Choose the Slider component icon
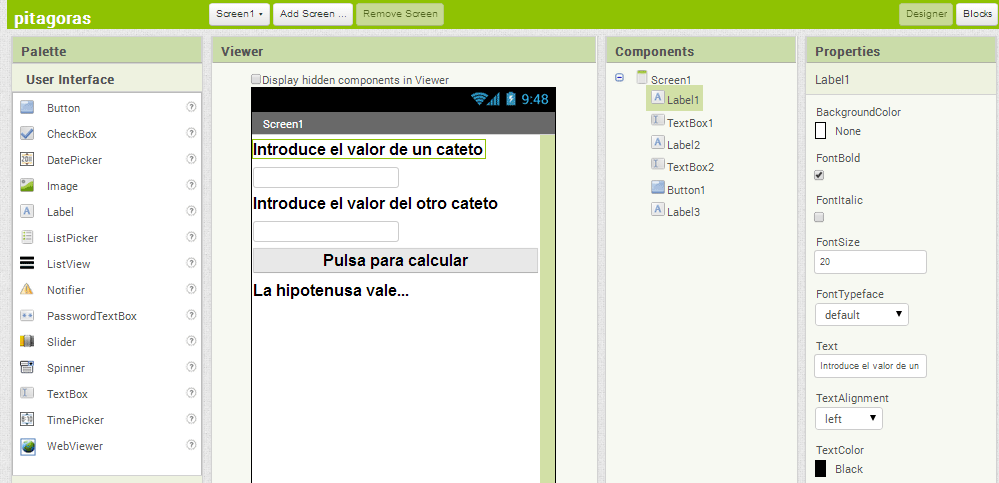The width and height of the screenshot is (999, 483). [27, 342]
